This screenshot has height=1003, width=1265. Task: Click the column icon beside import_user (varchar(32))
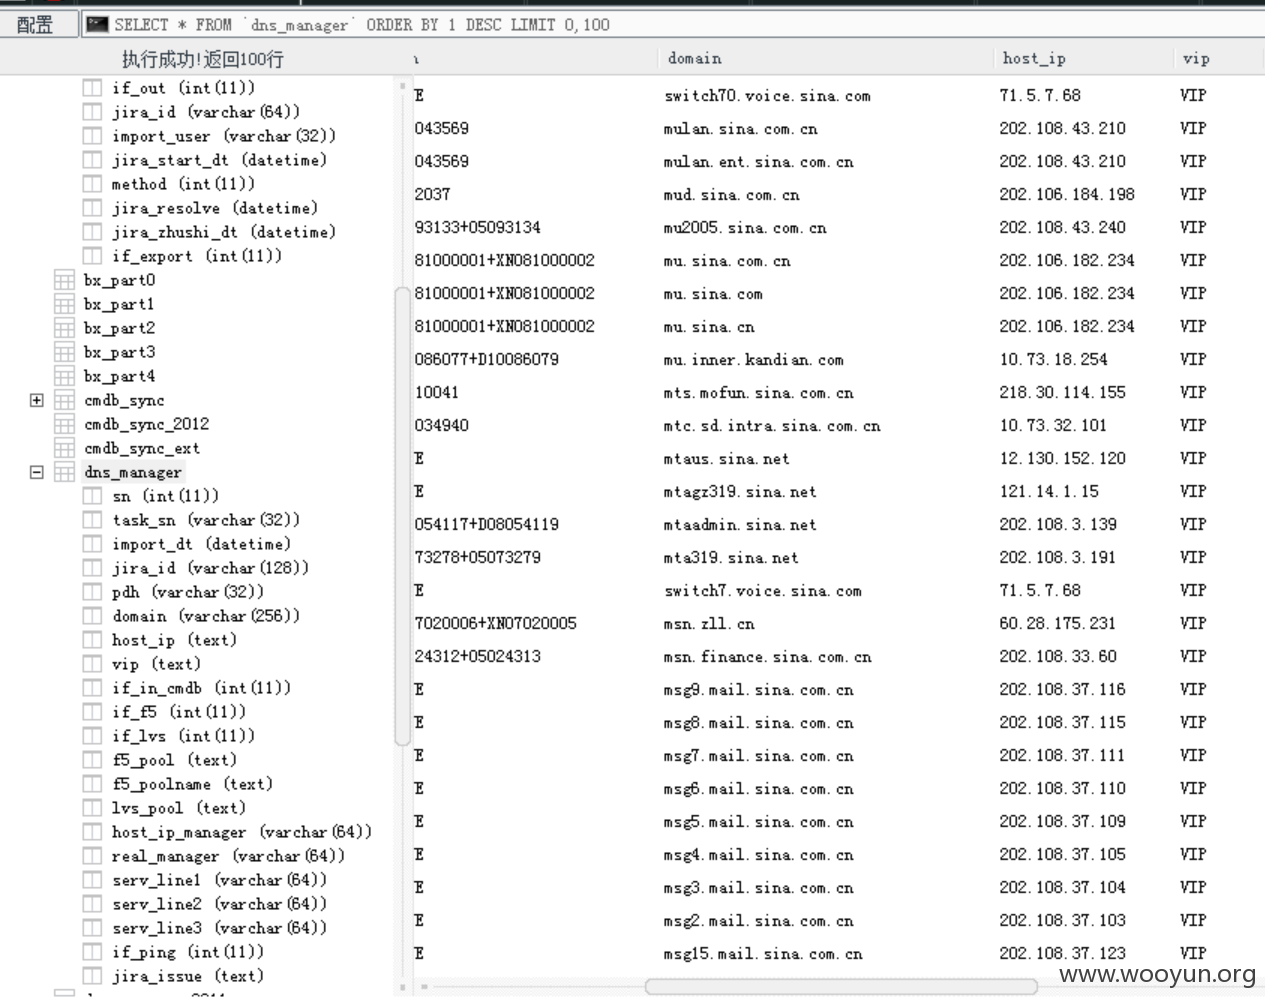(x=92, y=136)
